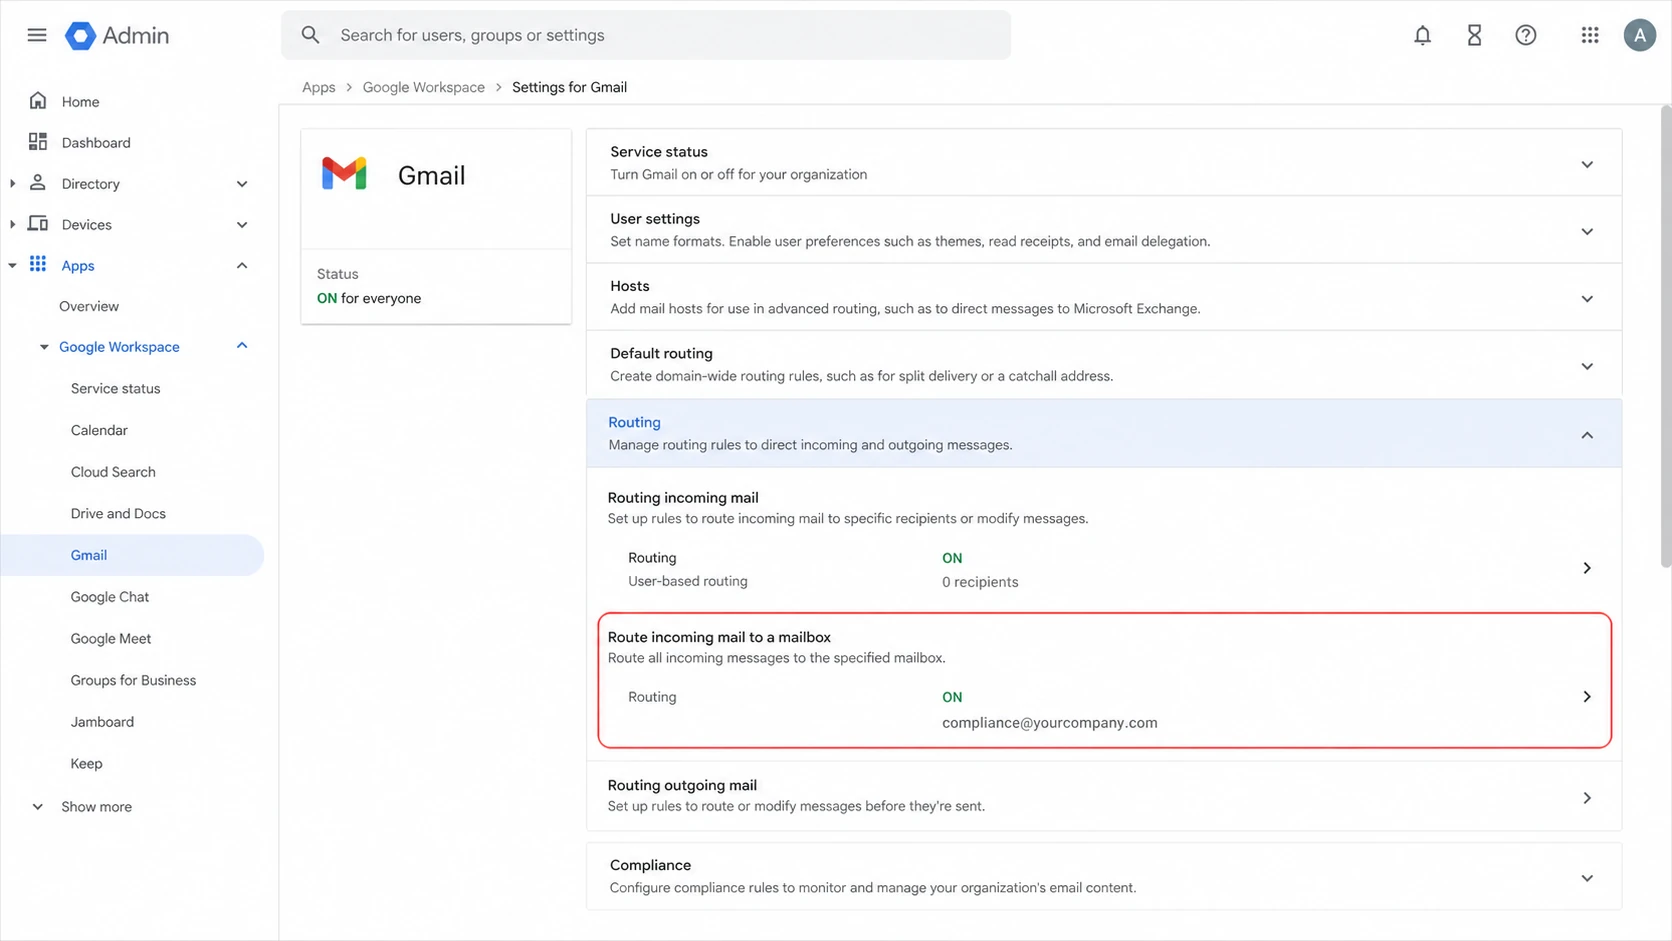This screenshot has width=1672, height=941.
Task: Click the Settings for Gmail breadcrumb
Action: coord(569,87)
